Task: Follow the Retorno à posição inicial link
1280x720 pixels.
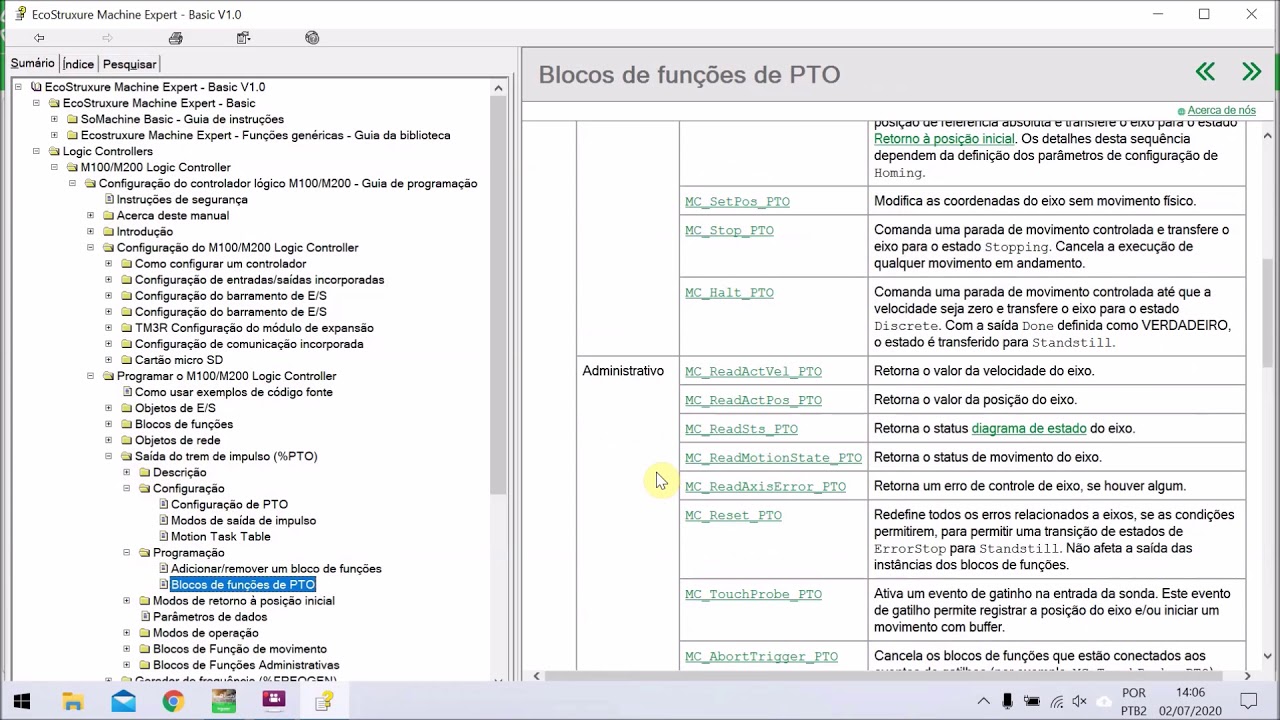Action: [944, 139]
